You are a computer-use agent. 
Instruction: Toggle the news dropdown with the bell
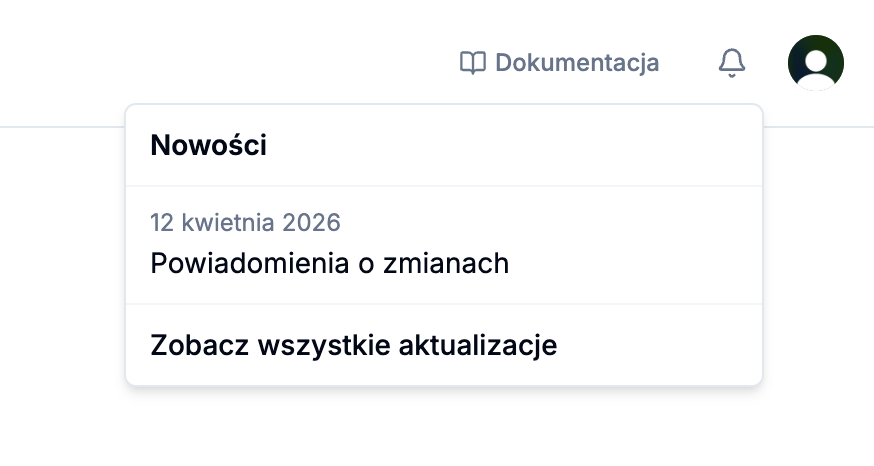(732, 63)
